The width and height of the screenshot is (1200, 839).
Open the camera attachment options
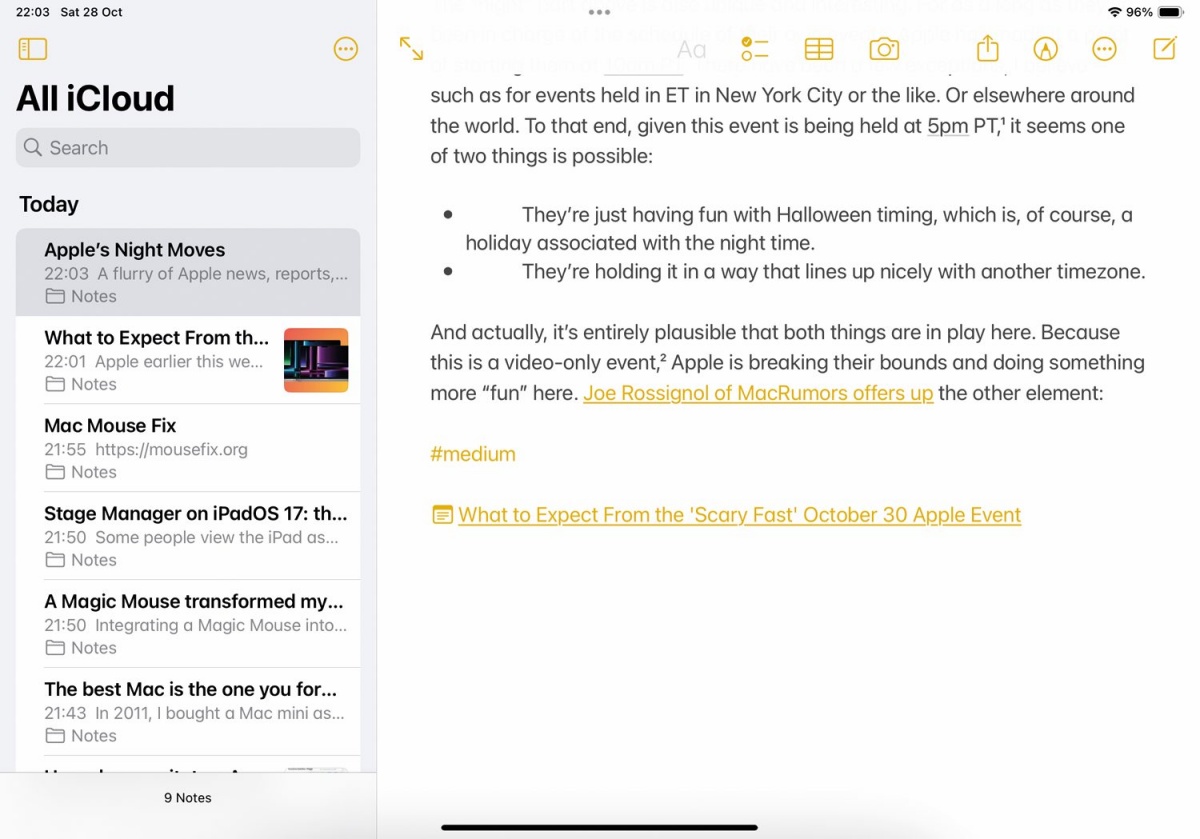tap(884, 49)
